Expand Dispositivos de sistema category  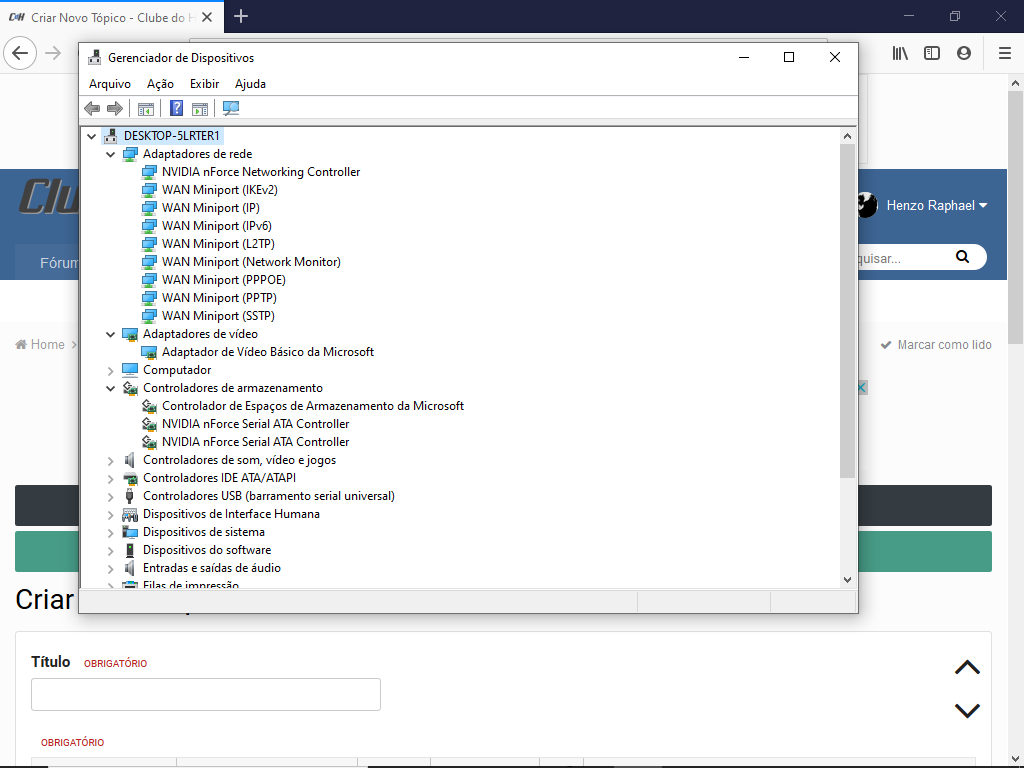point(110,532)
